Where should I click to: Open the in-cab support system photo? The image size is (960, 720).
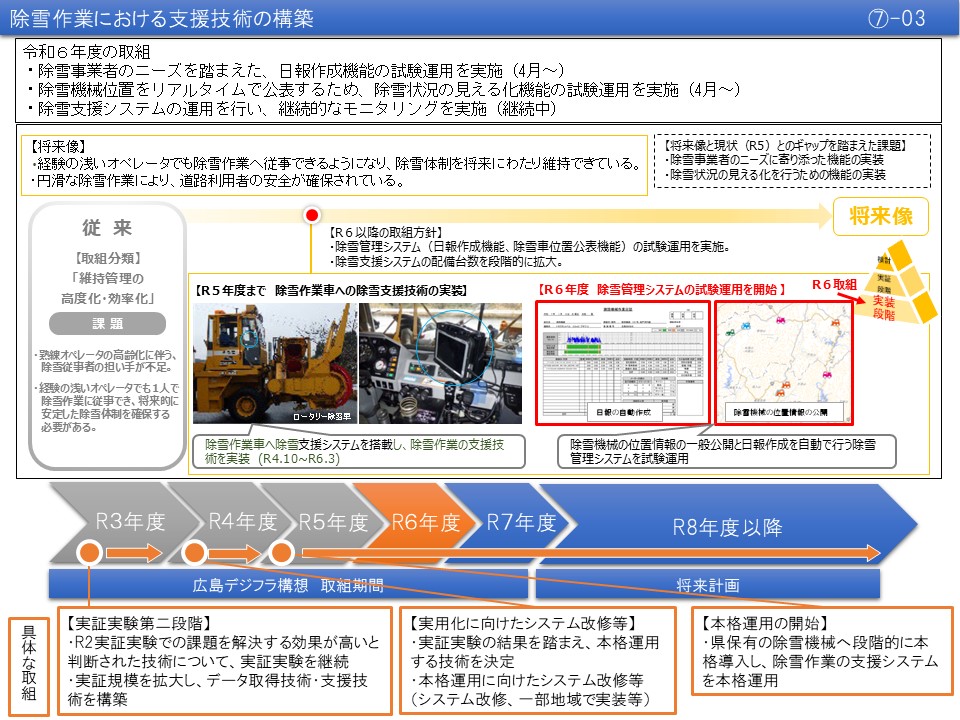(x=440, y=366)
